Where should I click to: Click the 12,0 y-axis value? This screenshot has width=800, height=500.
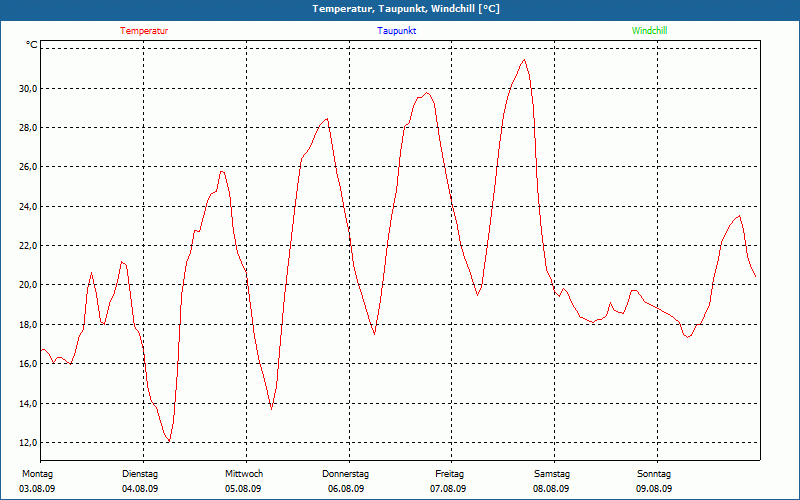pyautogui.click(x=29, y=443)
